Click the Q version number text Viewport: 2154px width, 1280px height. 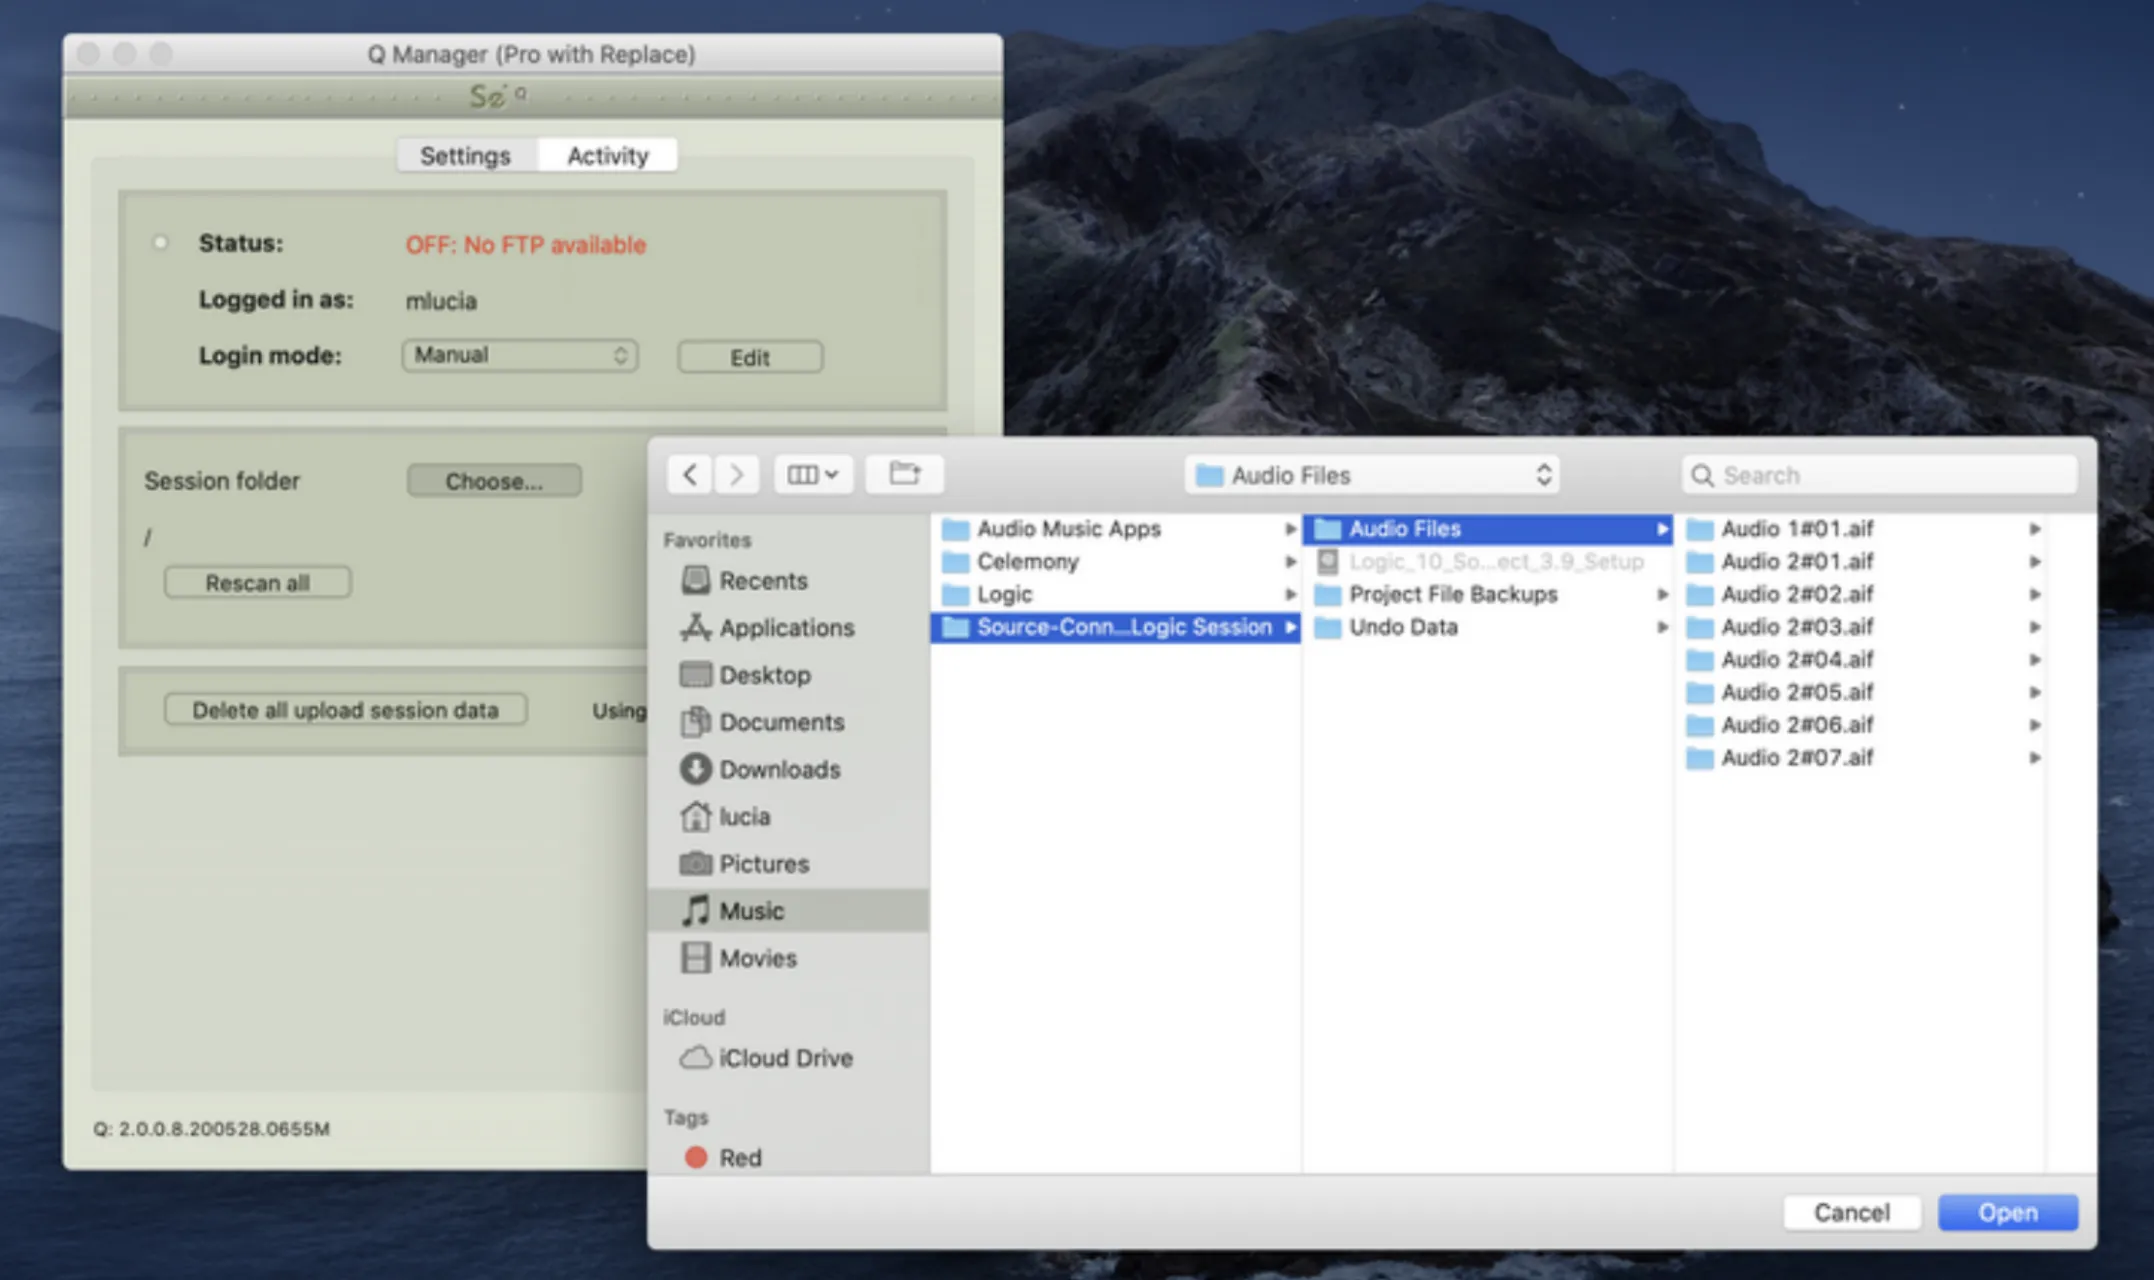(212, 1129)
